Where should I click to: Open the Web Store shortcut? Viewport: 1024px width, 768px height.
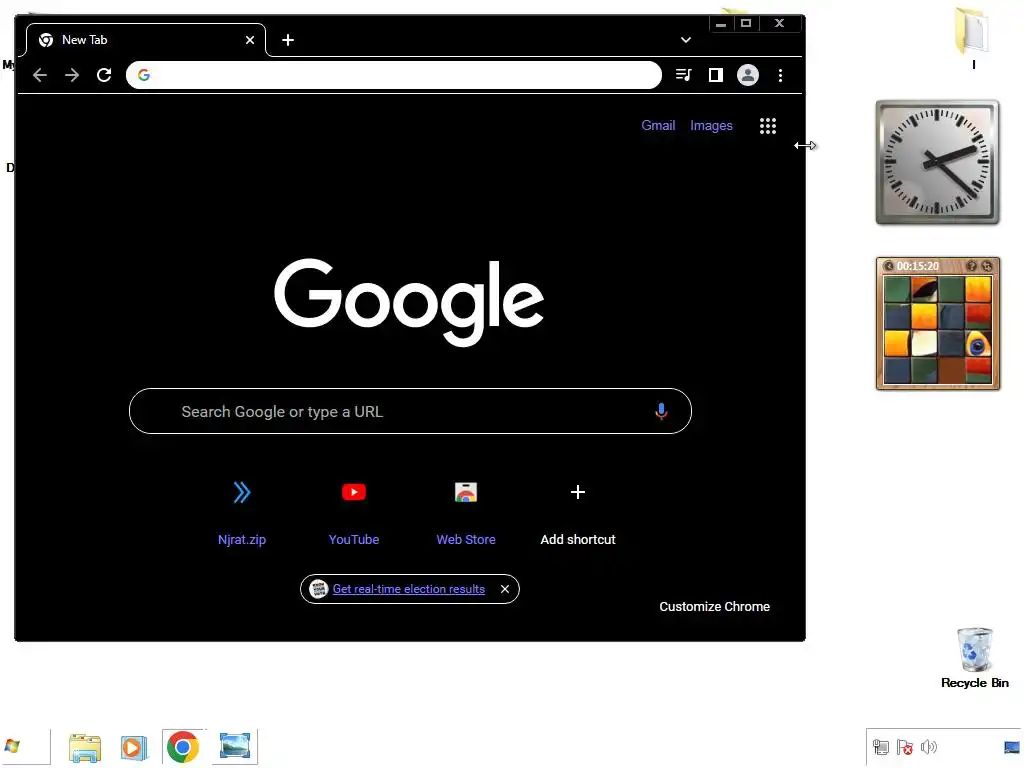pos(466,511)
